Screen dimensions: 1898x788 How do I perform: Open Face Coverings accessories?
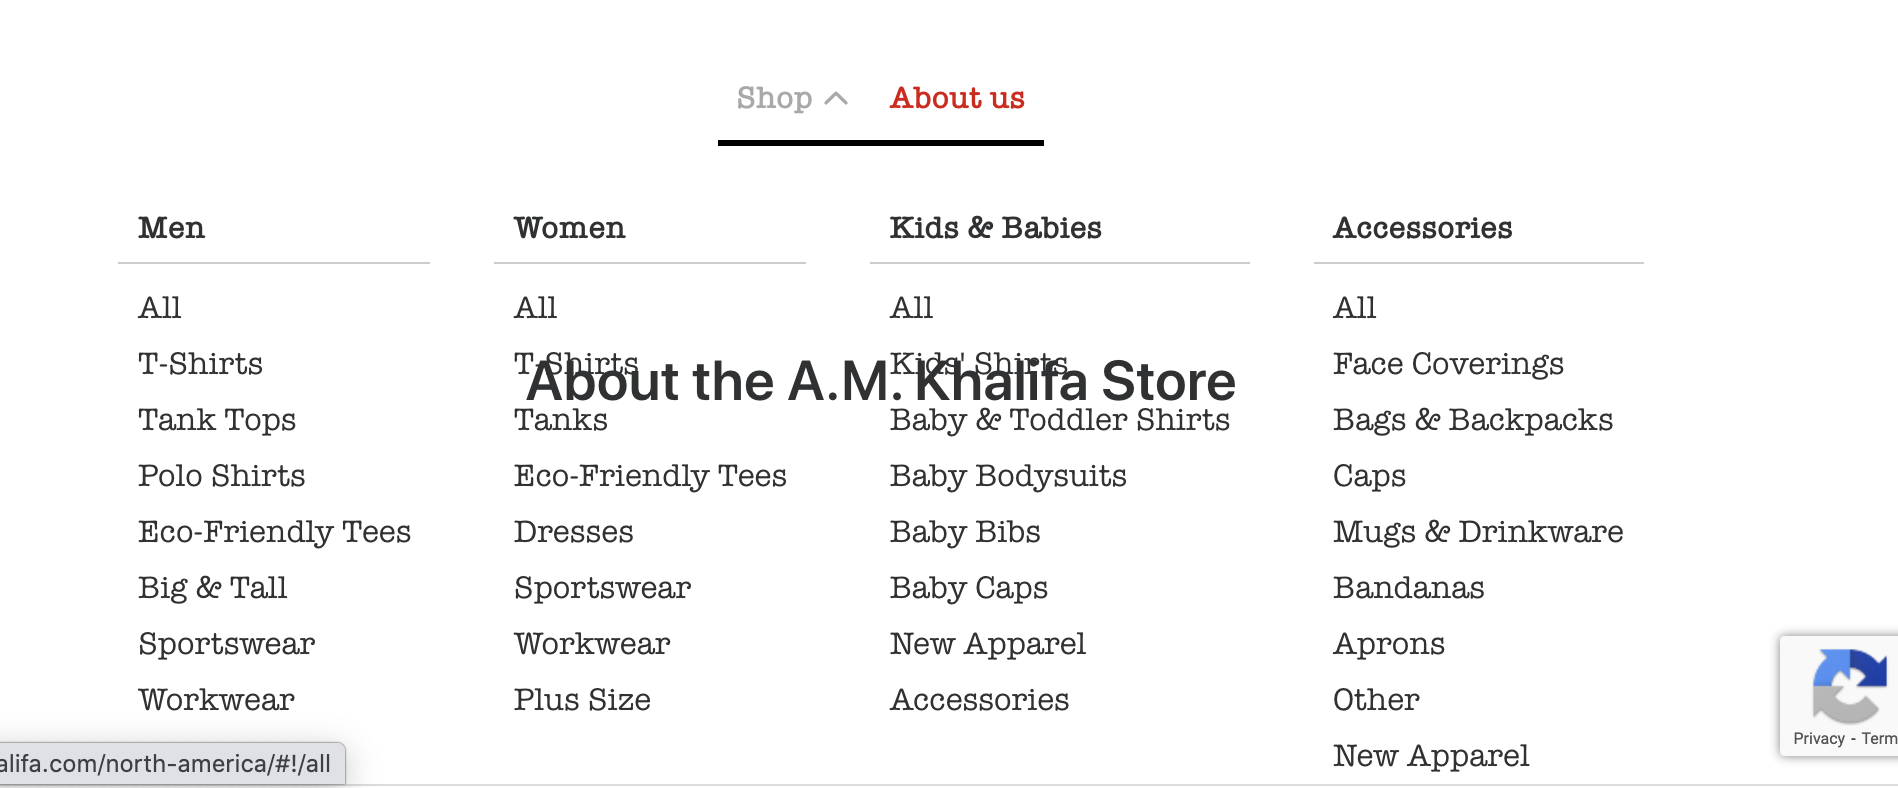(1447, 364)
